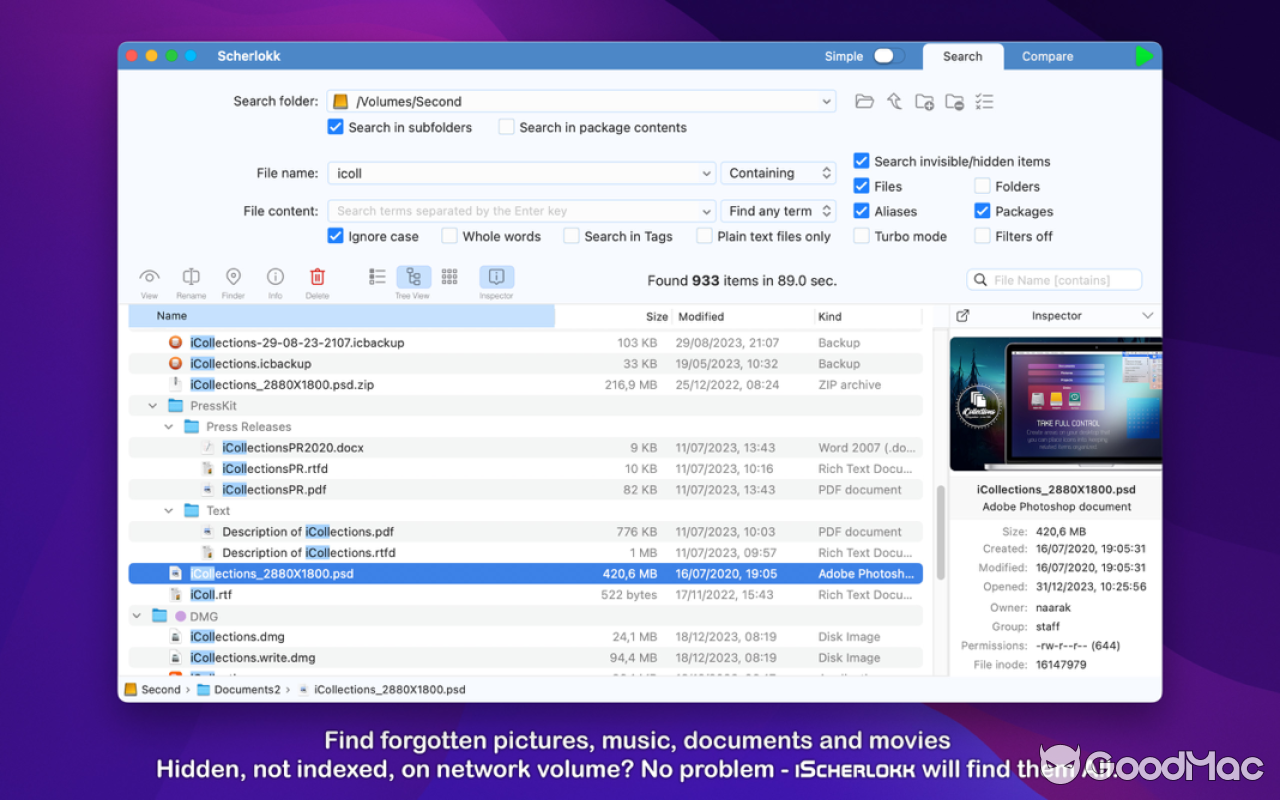
Task: Open the Finder locate icon
Action: pyautogui.click(x=233, y=278)
